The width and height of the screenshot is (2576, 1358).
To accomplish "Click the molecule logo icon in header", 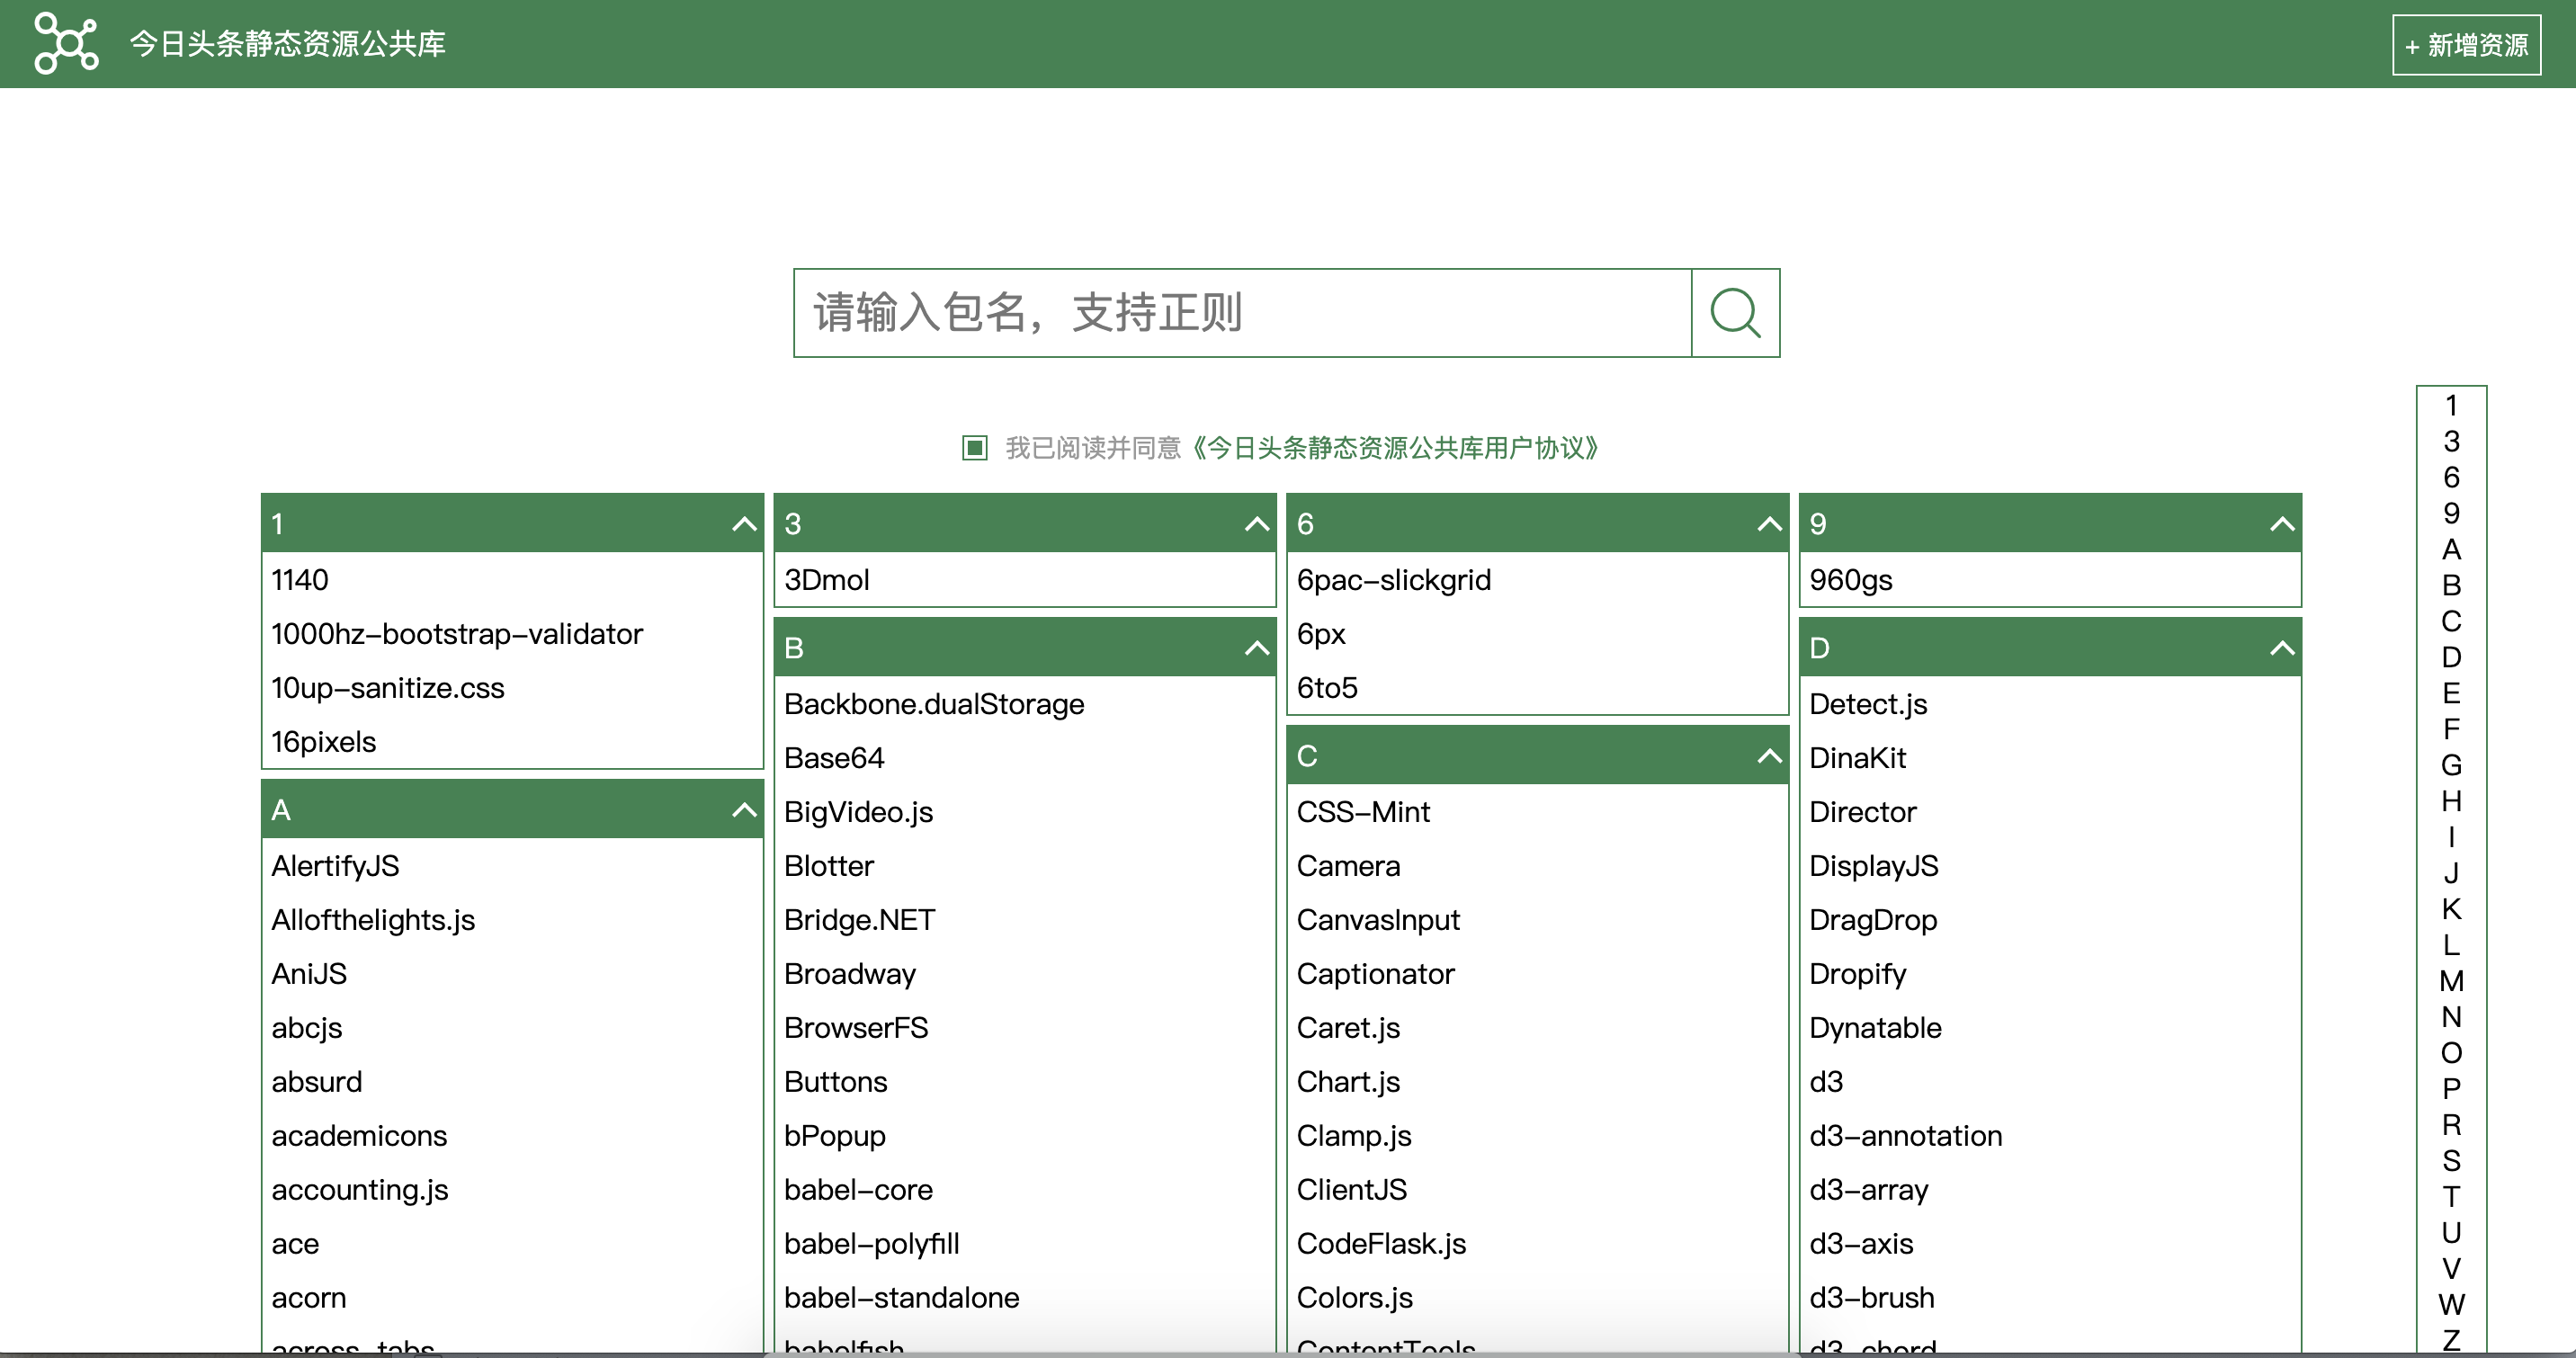I will pos(66,43).
